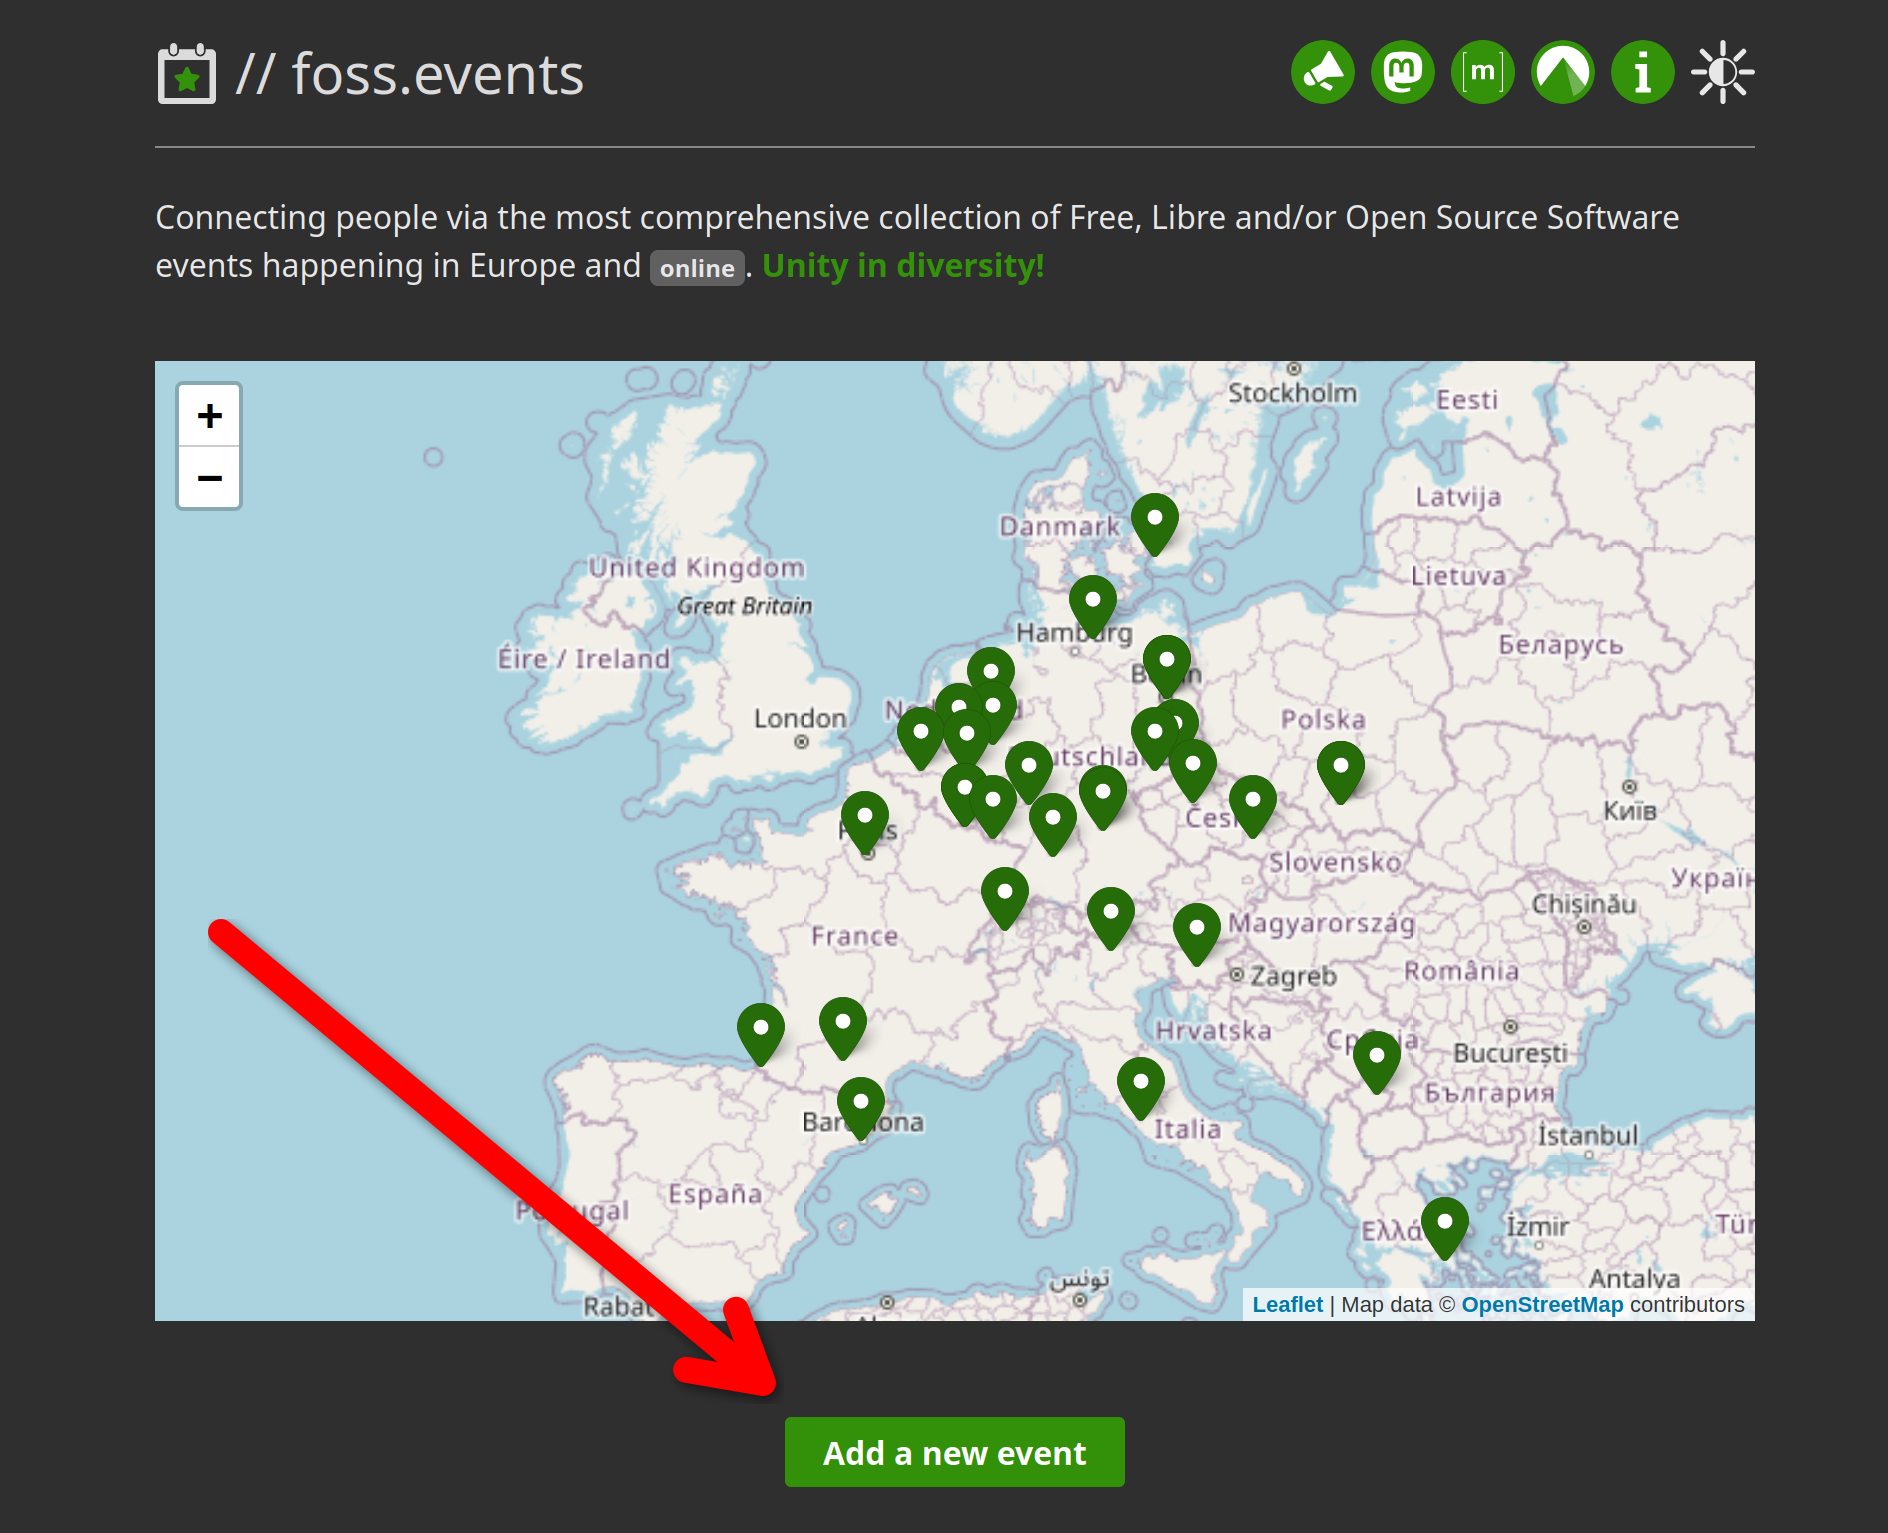Screen dimensions: 1888x1533
Task: Click the map marker in central Italia
Action: point(1141,1088)
